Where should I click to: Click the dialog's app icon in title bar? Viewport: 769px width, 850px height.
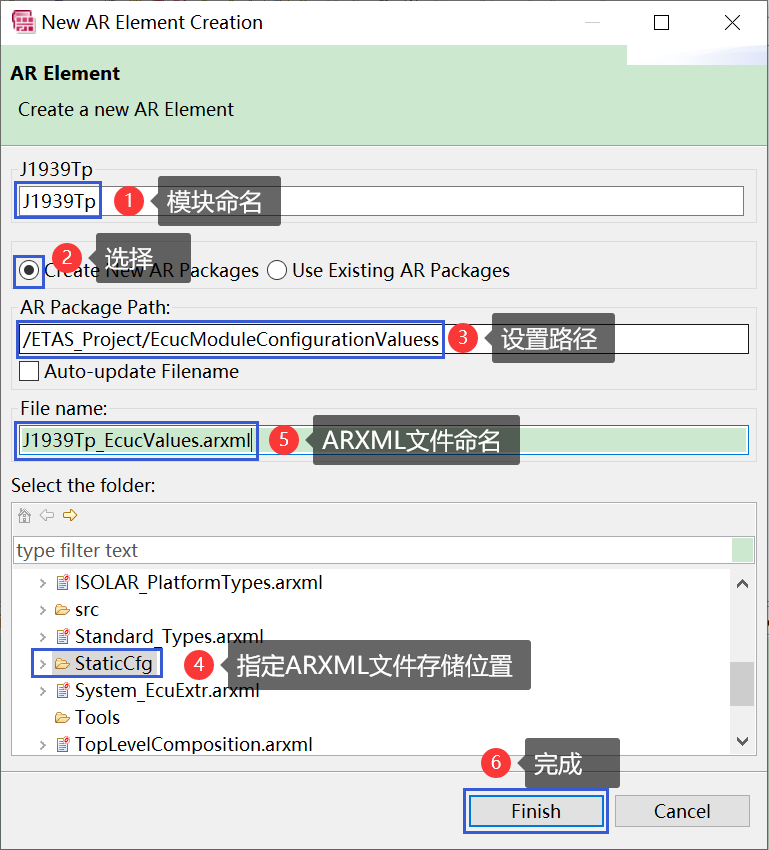pos(23,22)
